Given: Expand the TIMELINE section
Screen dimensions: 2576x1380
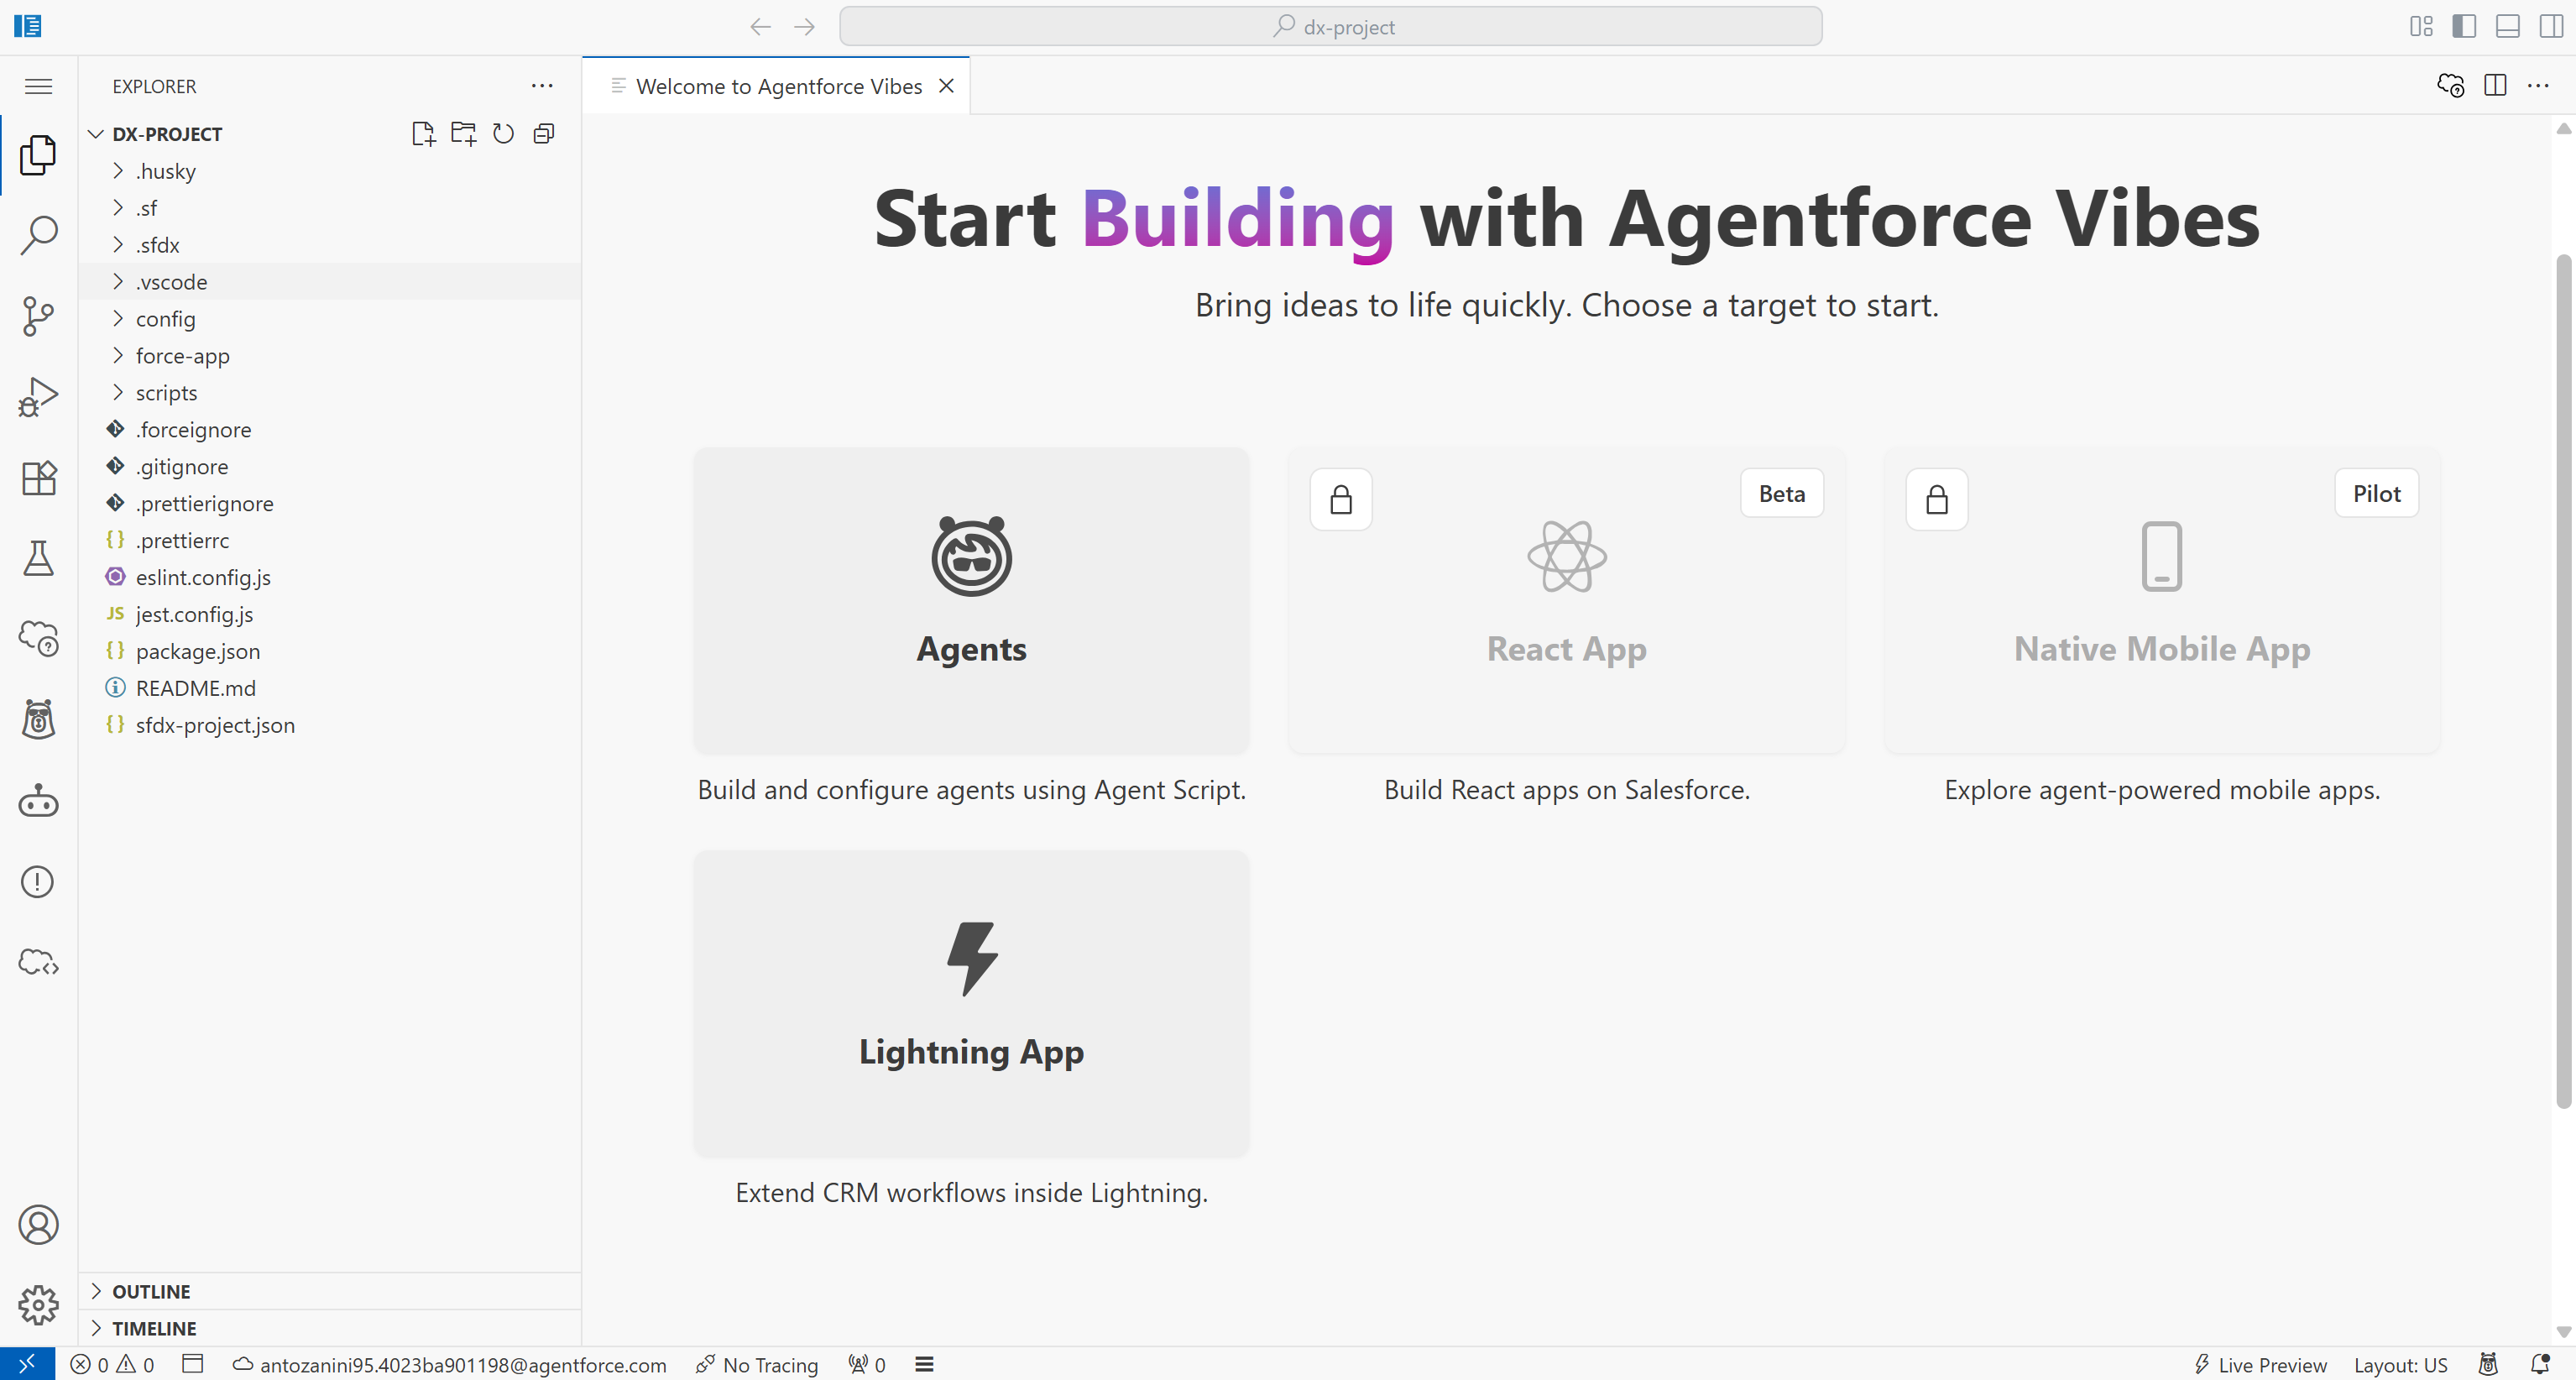Looking at the screenshot, I should pyautogui.click(x=330, y=1328).
